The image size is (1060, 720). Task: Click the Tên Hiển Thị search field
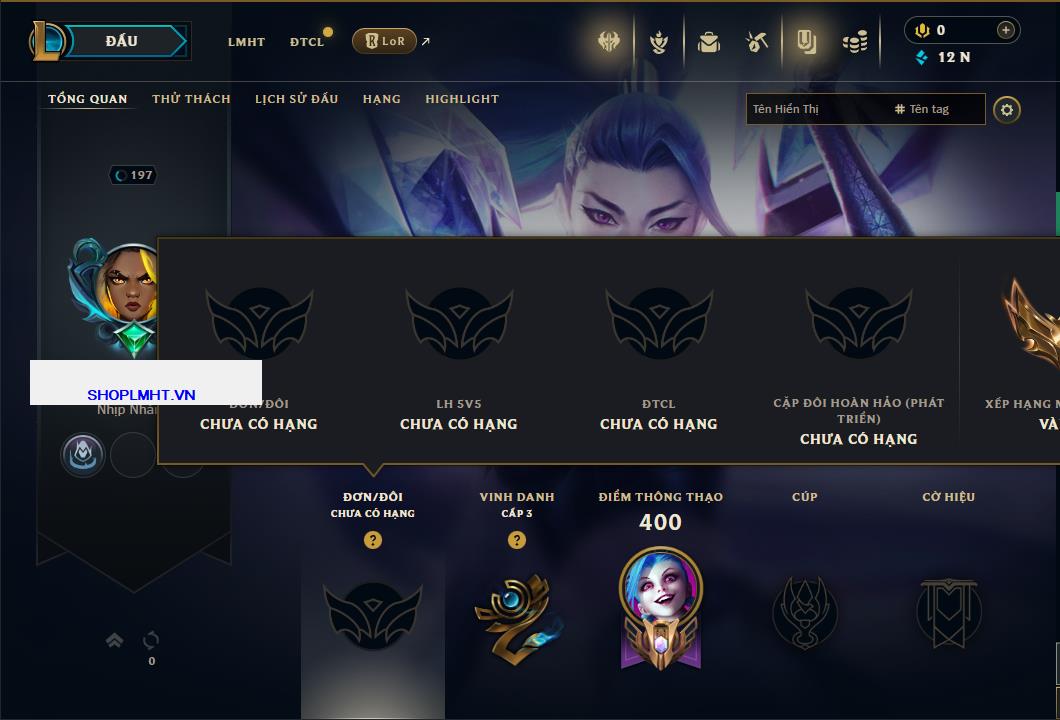[819, 109]
